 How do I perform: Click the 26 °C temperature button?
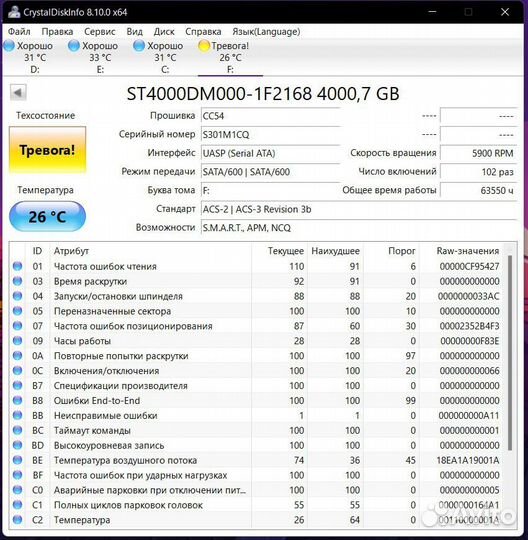48,217
